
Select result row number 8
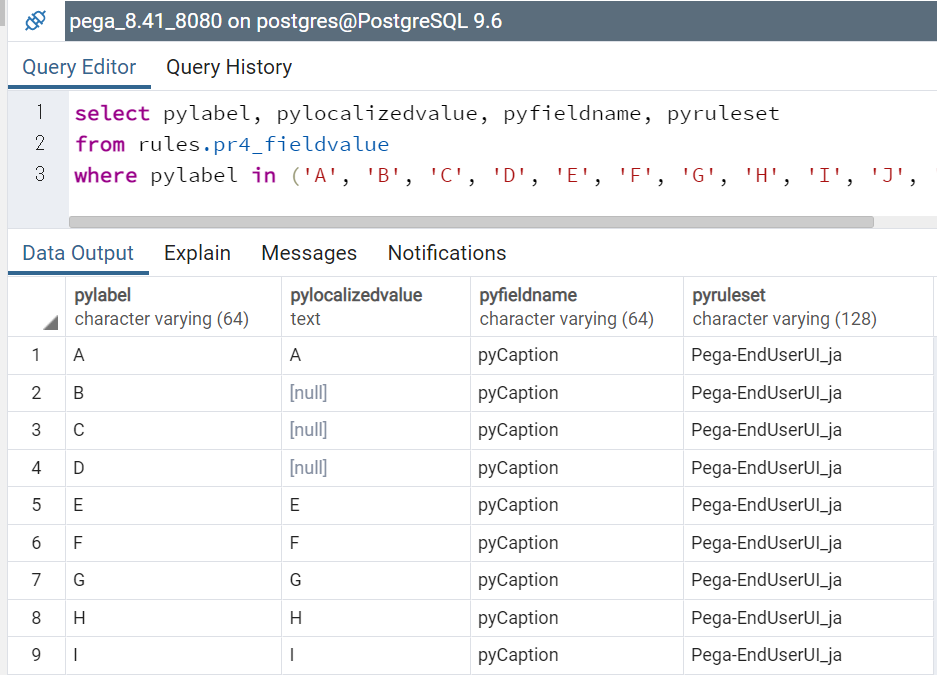coord(36,618)
